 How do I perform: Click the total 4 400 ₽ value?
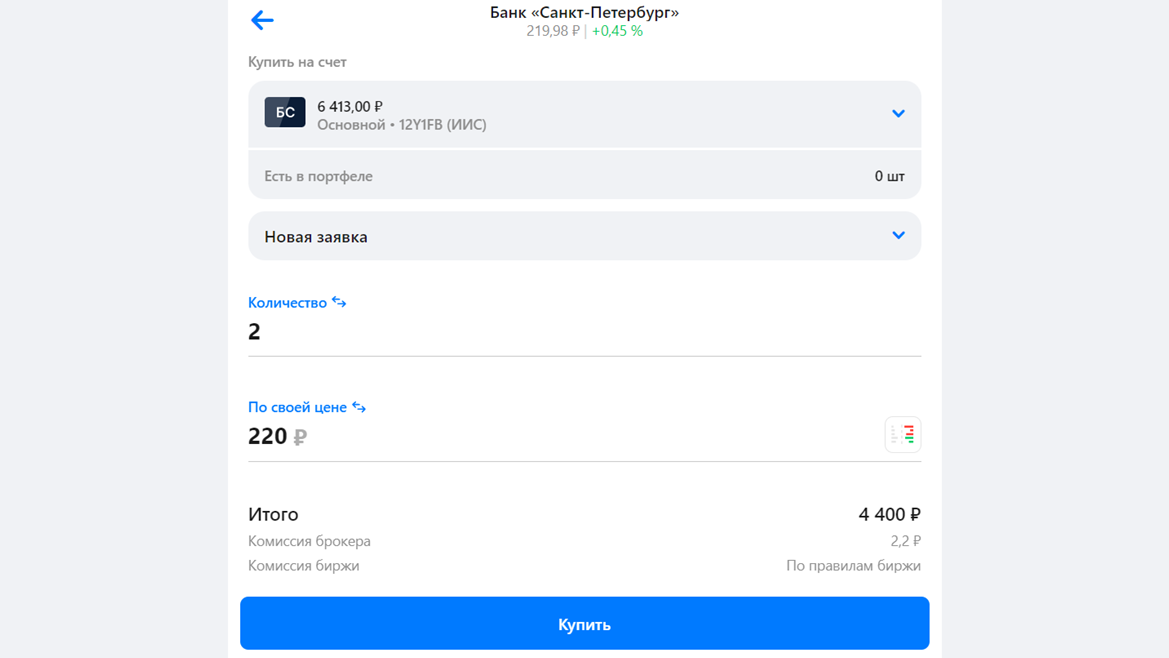(x=889, y=514)
